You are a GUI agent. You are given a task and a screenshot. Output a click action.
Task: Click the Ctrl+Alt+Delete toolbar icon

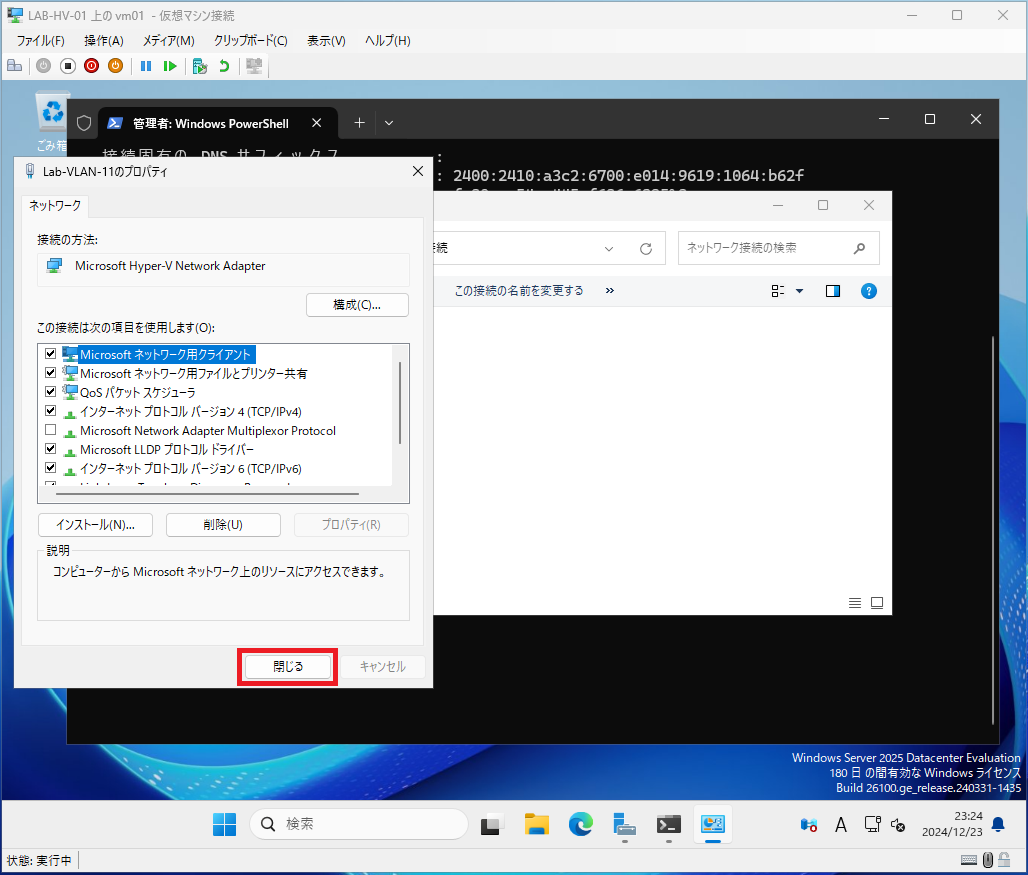tap(14, 66)
